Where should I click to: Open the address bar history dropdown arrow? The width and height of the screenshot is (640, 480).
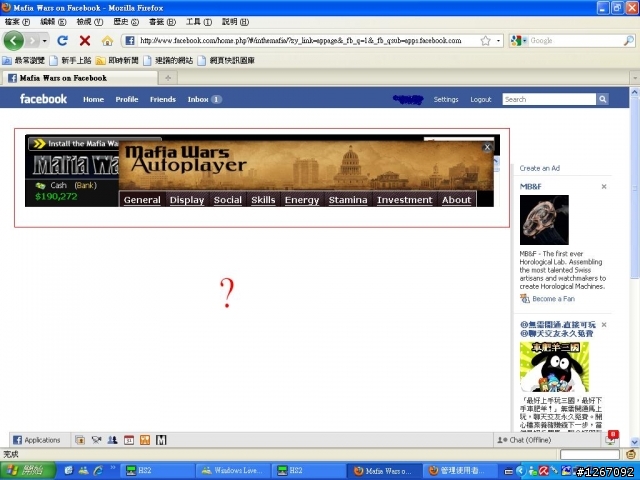pos(498,40)
